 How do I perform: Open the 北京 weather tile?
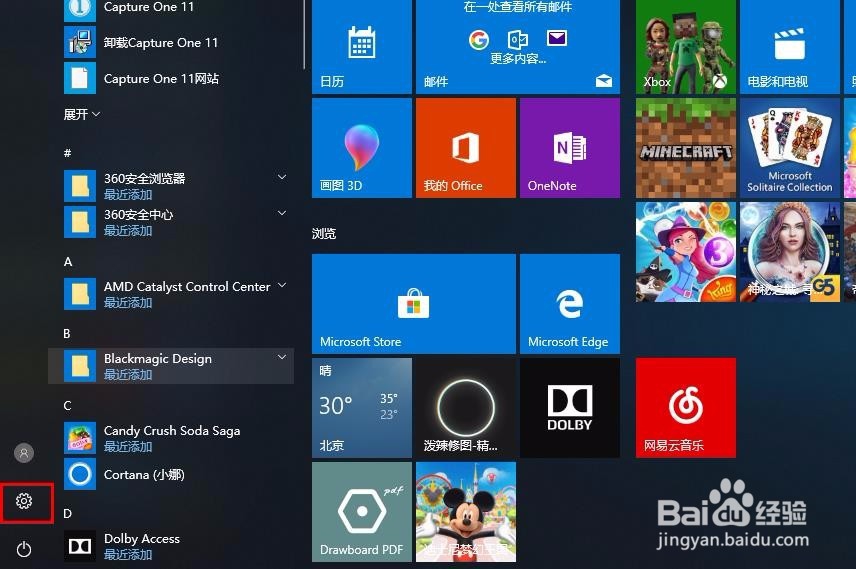pyautogui.click(x=361, y=408)
